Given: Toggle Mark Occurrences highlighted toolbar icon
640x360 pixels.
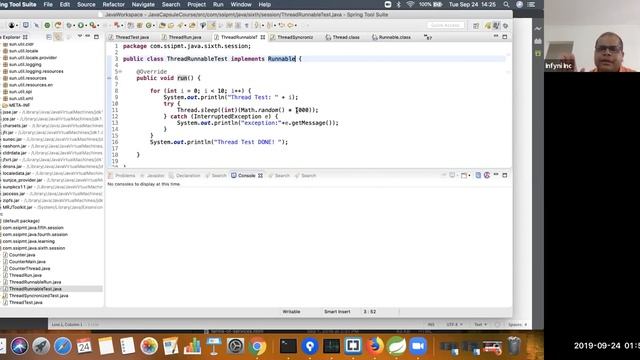Looking at the screenshot, I should tap(212, 25).
